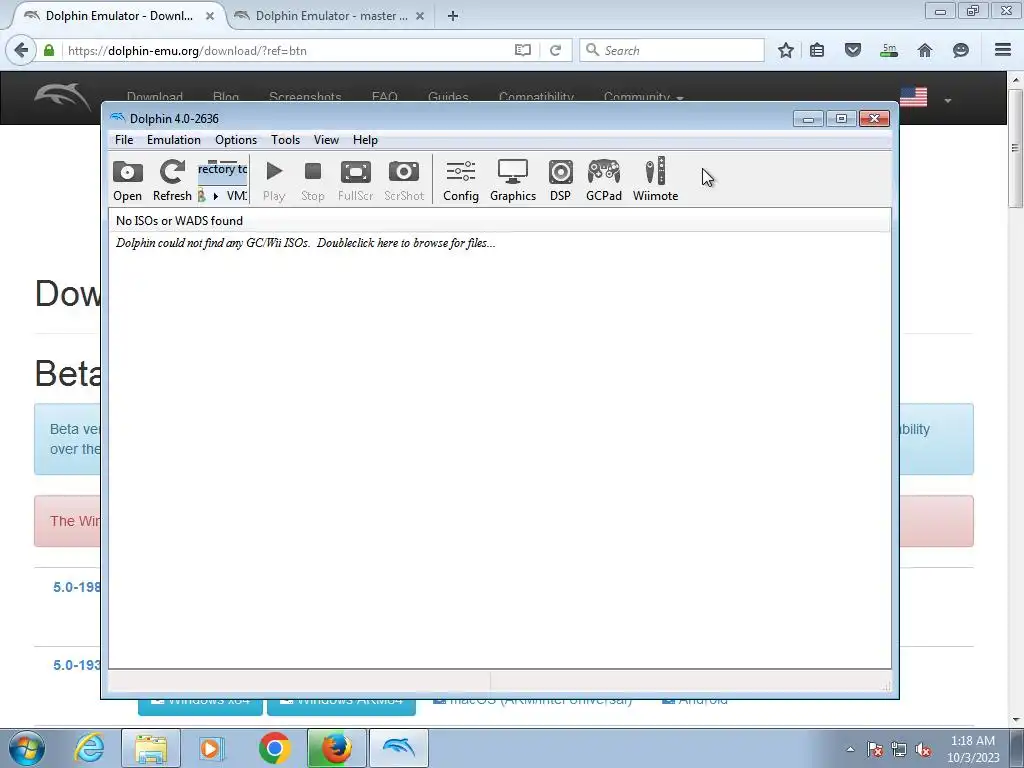Click the Pocket icon in Firefox toolbar
The width and height of the screenshot is (1024, 768).
[x=852, y=50]
